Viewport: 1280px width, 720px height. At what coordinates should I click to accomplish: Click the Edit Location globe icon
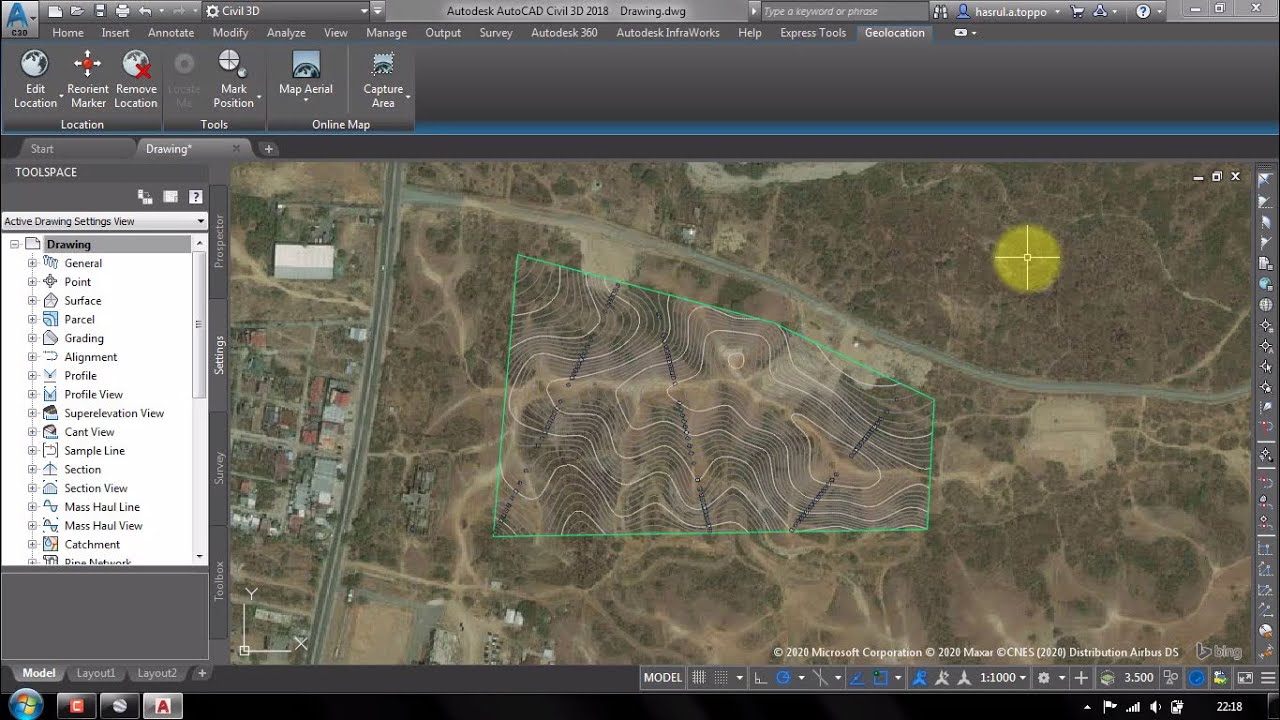pos(35,65)
